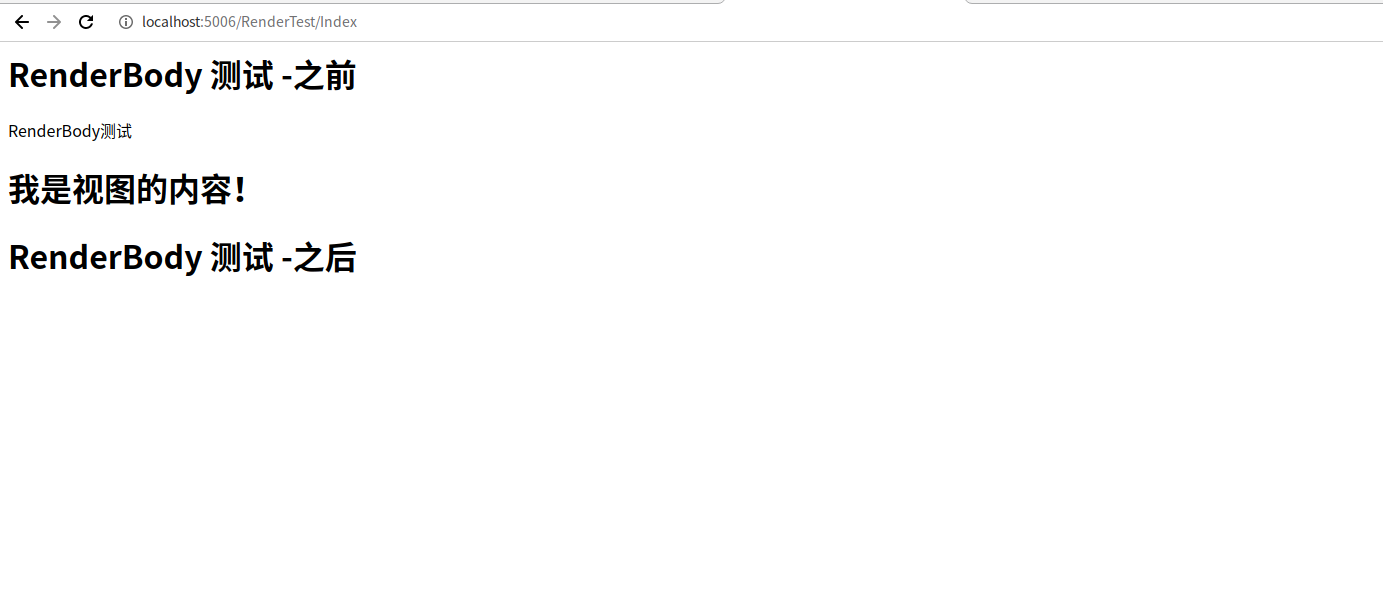Click the small paragraph text RenderBody测试
This screenshot has width=1383, height=603.
70,131
